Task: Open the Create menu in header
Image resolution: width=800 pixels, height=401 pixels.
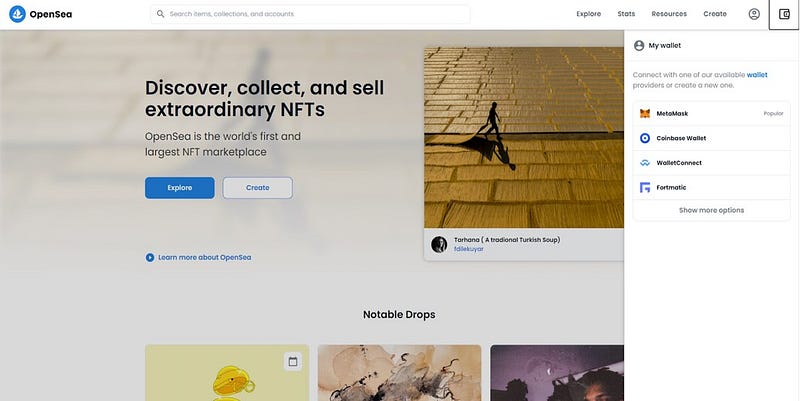Action: click(715, 14)
